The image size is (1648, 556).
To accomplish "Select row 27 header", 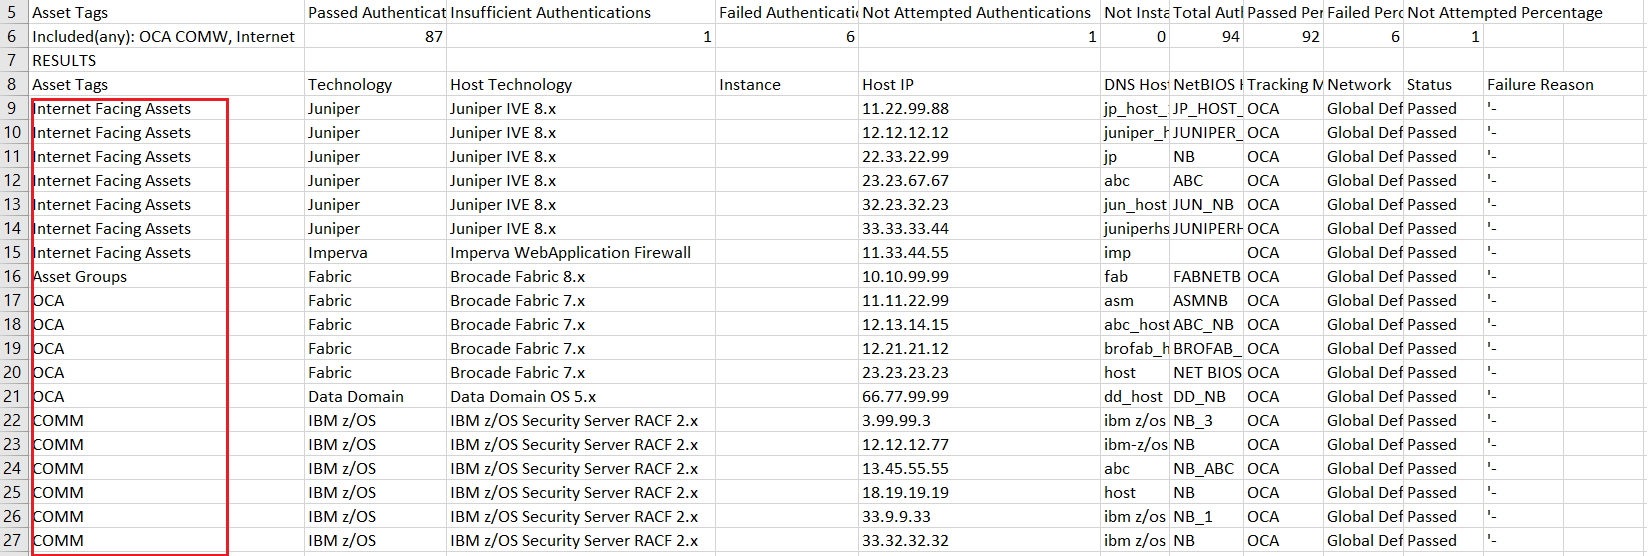I will [x=14, y=540].
